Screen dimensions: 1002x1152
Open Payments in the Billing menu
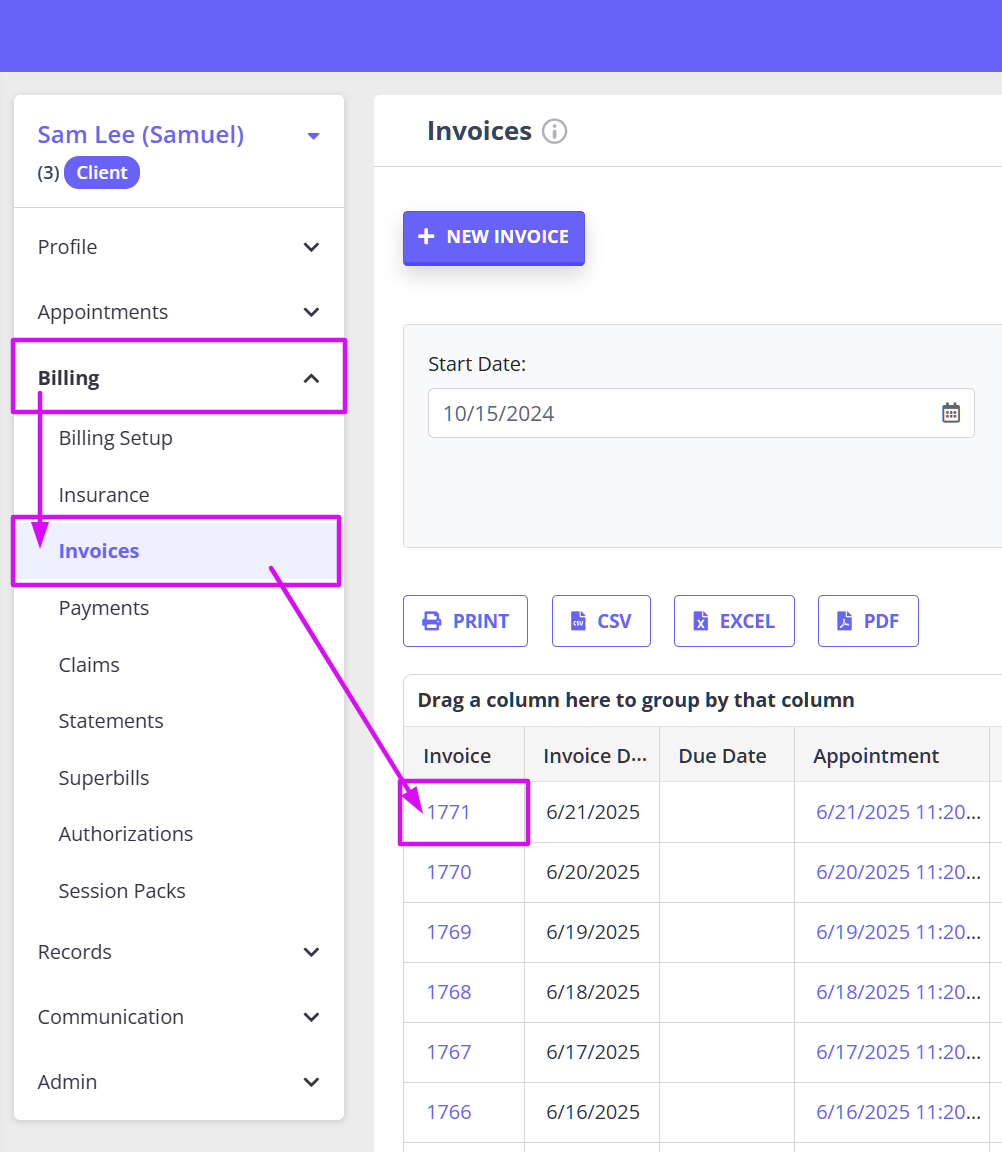104,608
